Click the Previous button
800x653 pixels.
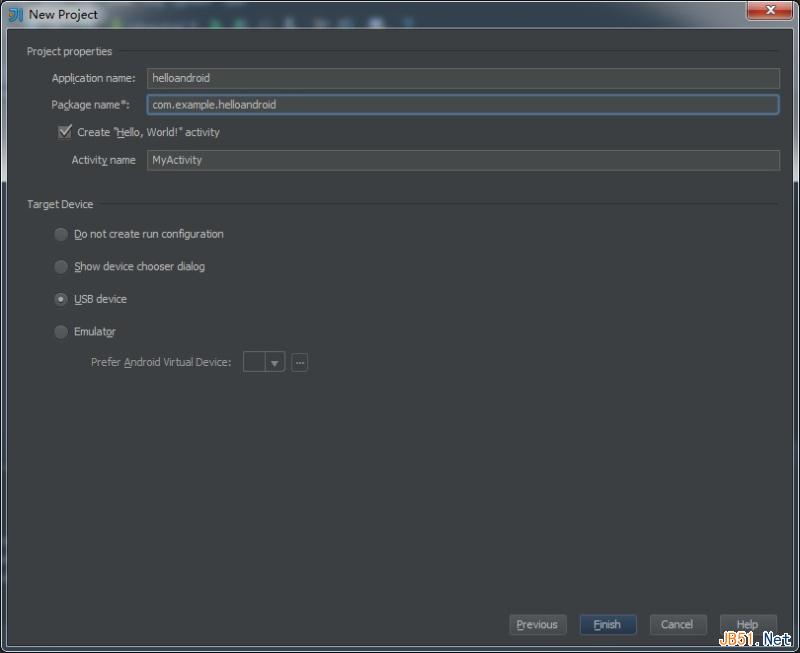[538, 624]
